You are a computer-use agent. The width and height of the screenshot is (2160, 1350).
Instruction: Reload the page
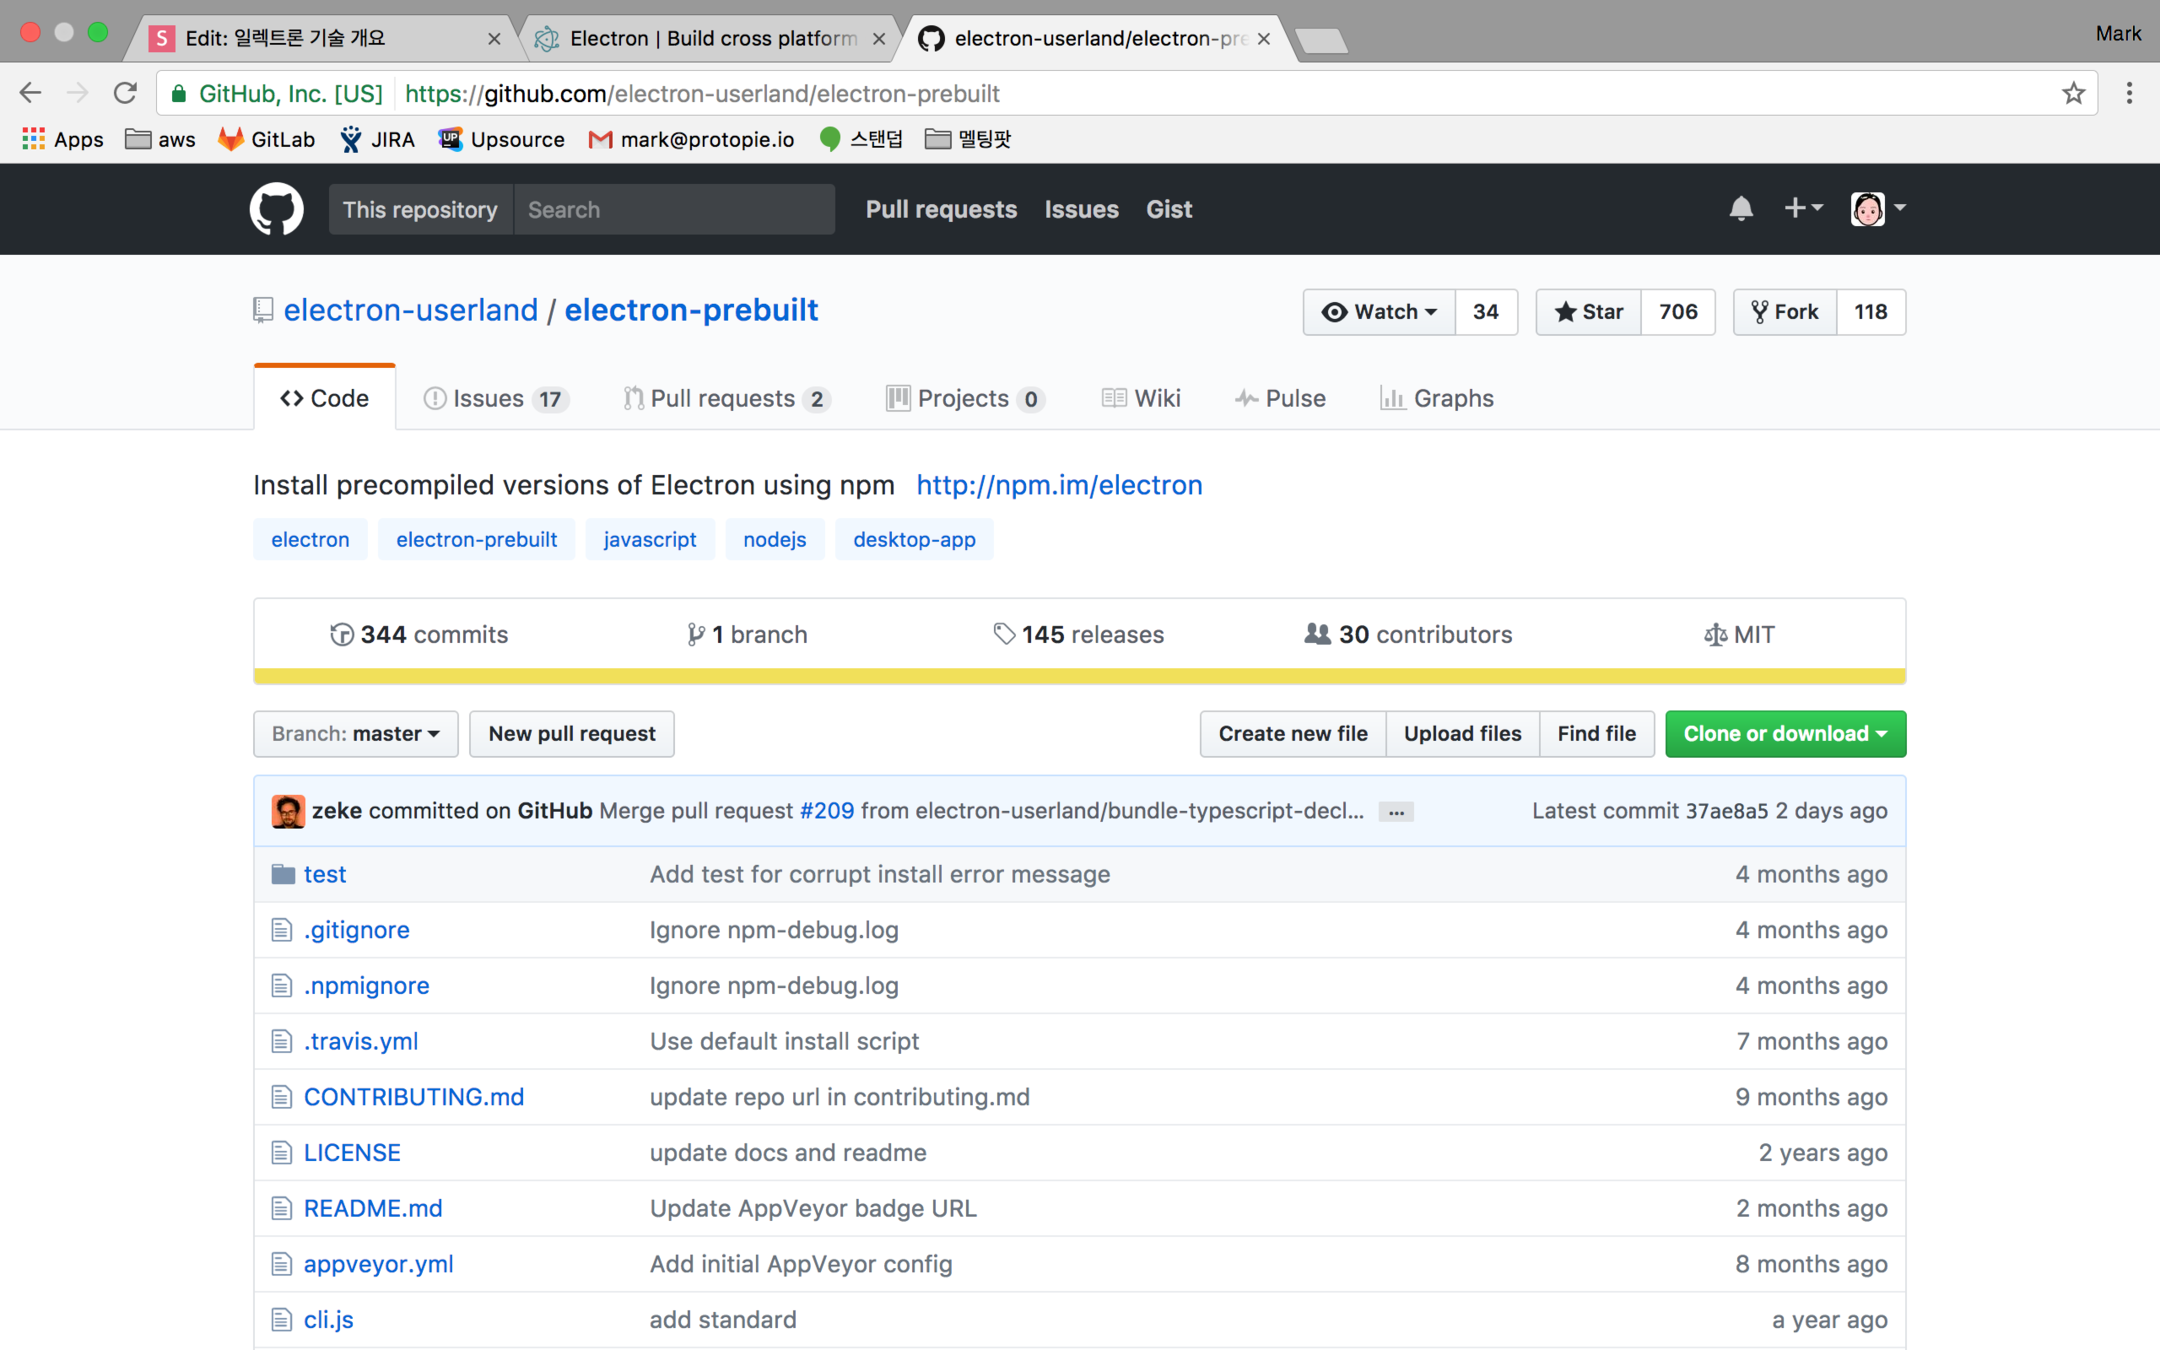125,93
